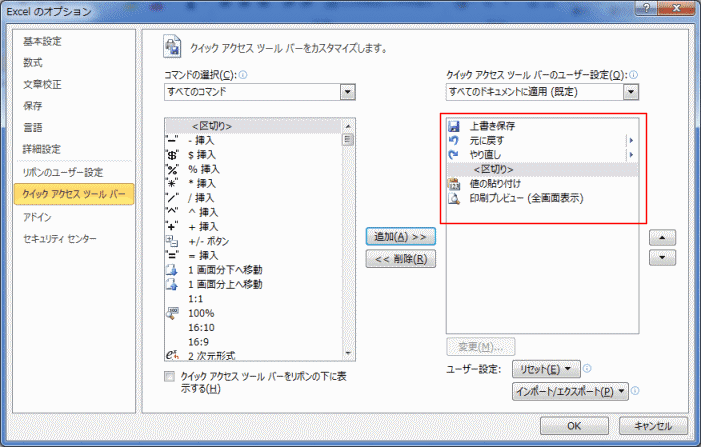Click the command list scrollbar thumb
701x447 pixels.
(x=348, y=139)
